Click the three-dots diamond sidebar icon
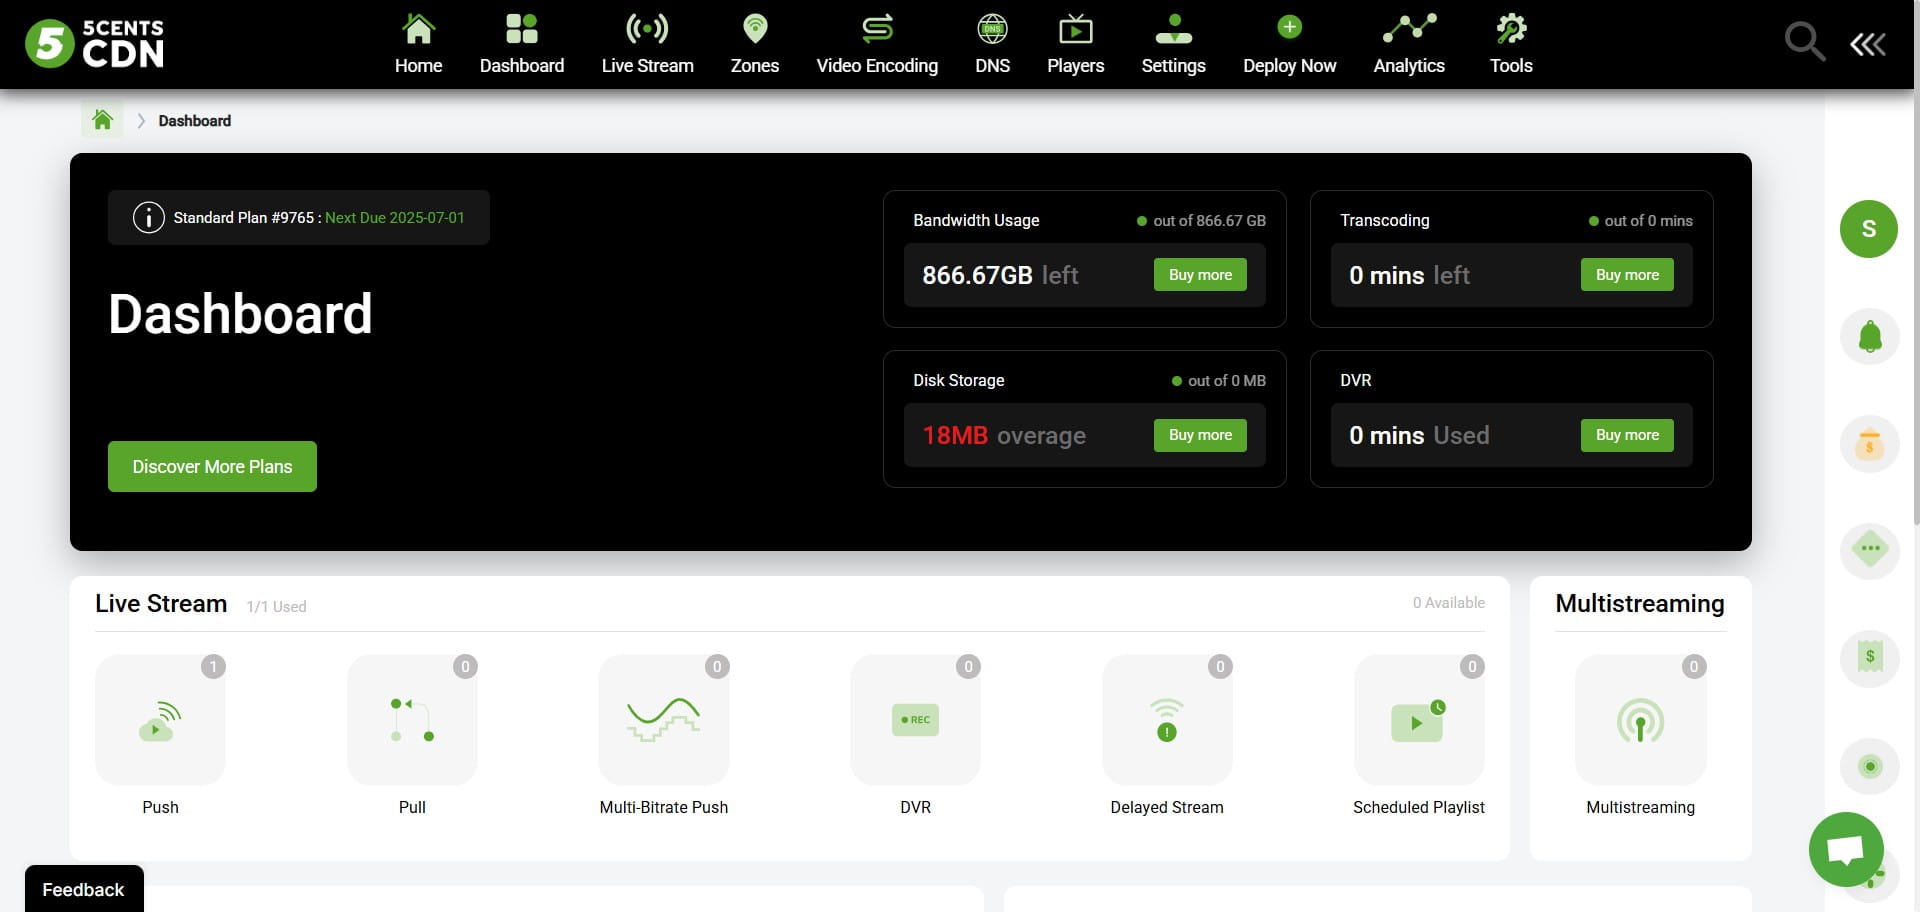The width and height of the screenshot is (1920, 912). click(1869, 551)
